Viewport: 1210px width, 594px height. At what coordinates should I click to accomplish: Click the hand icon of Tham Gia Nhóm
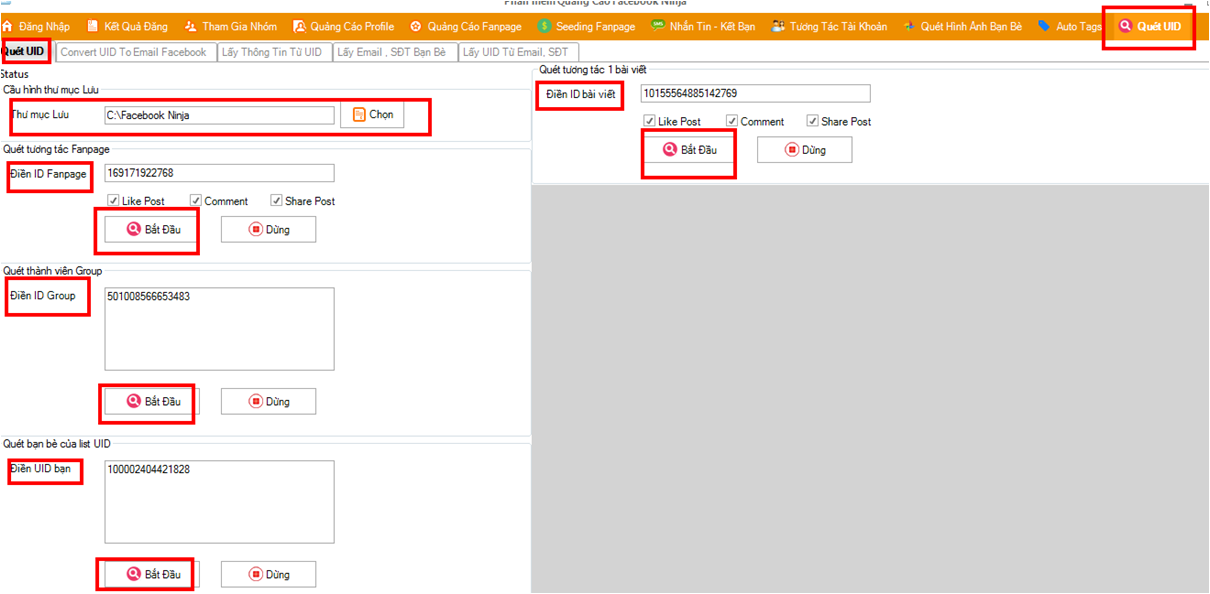(189, 27)
